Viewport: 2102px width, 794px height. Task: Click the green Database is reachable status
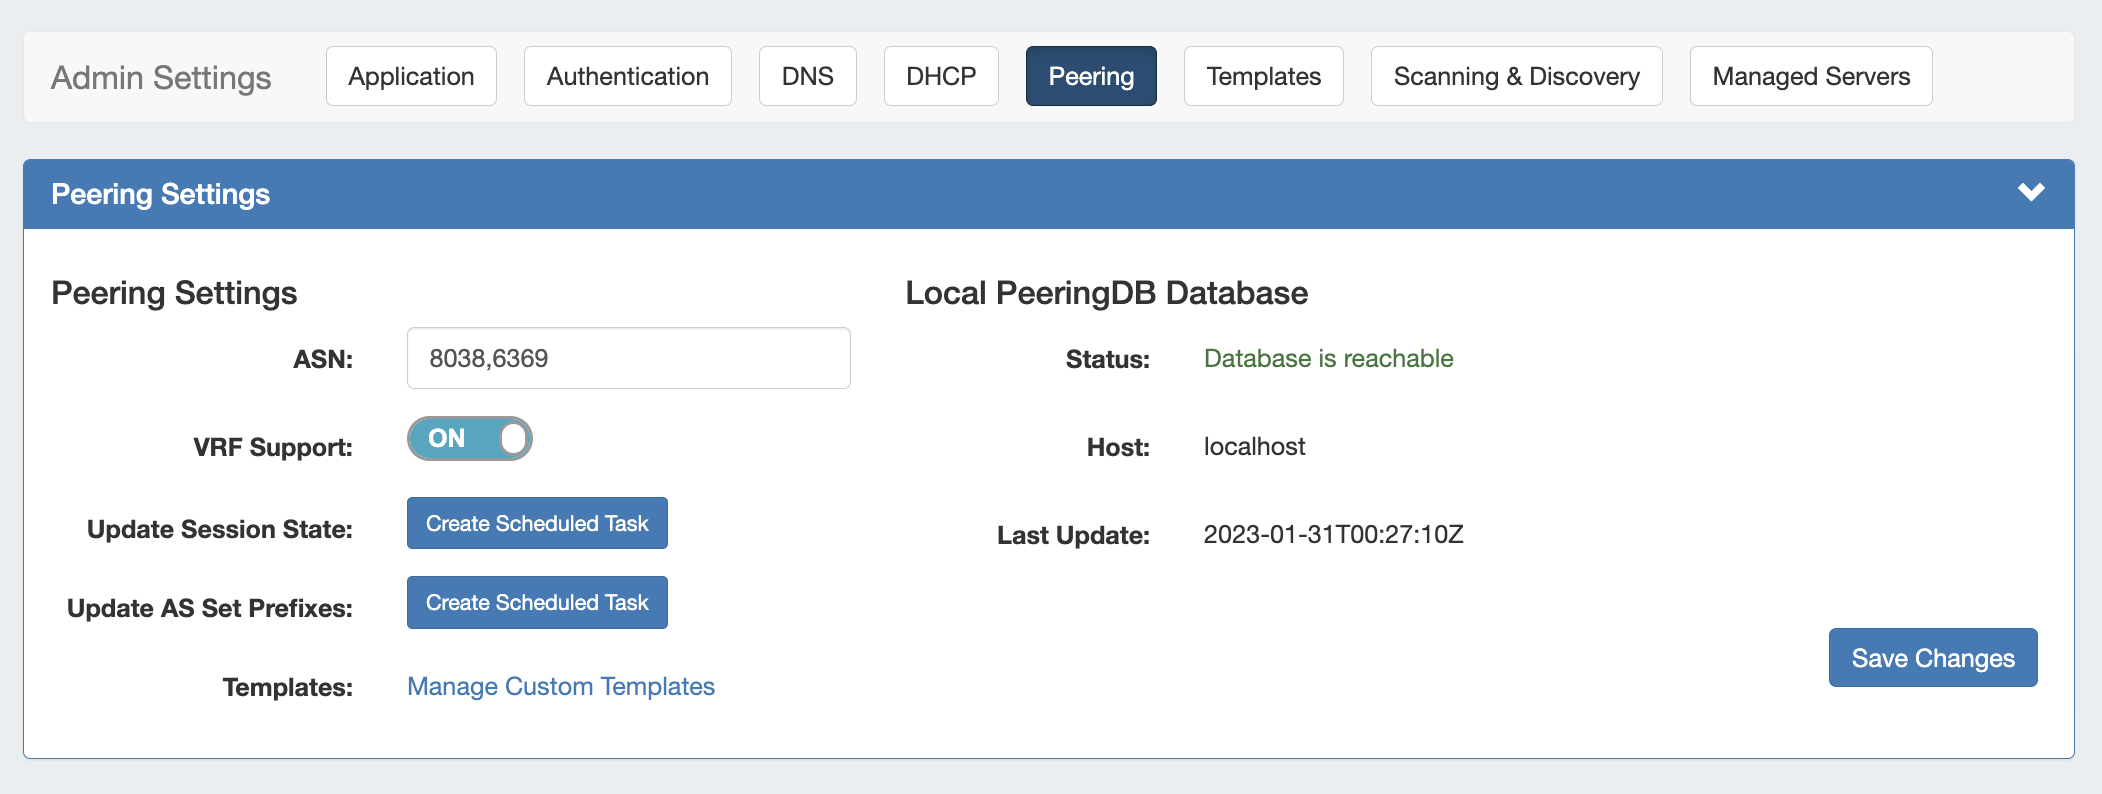pyautogui.click(x=1328, y=359)
